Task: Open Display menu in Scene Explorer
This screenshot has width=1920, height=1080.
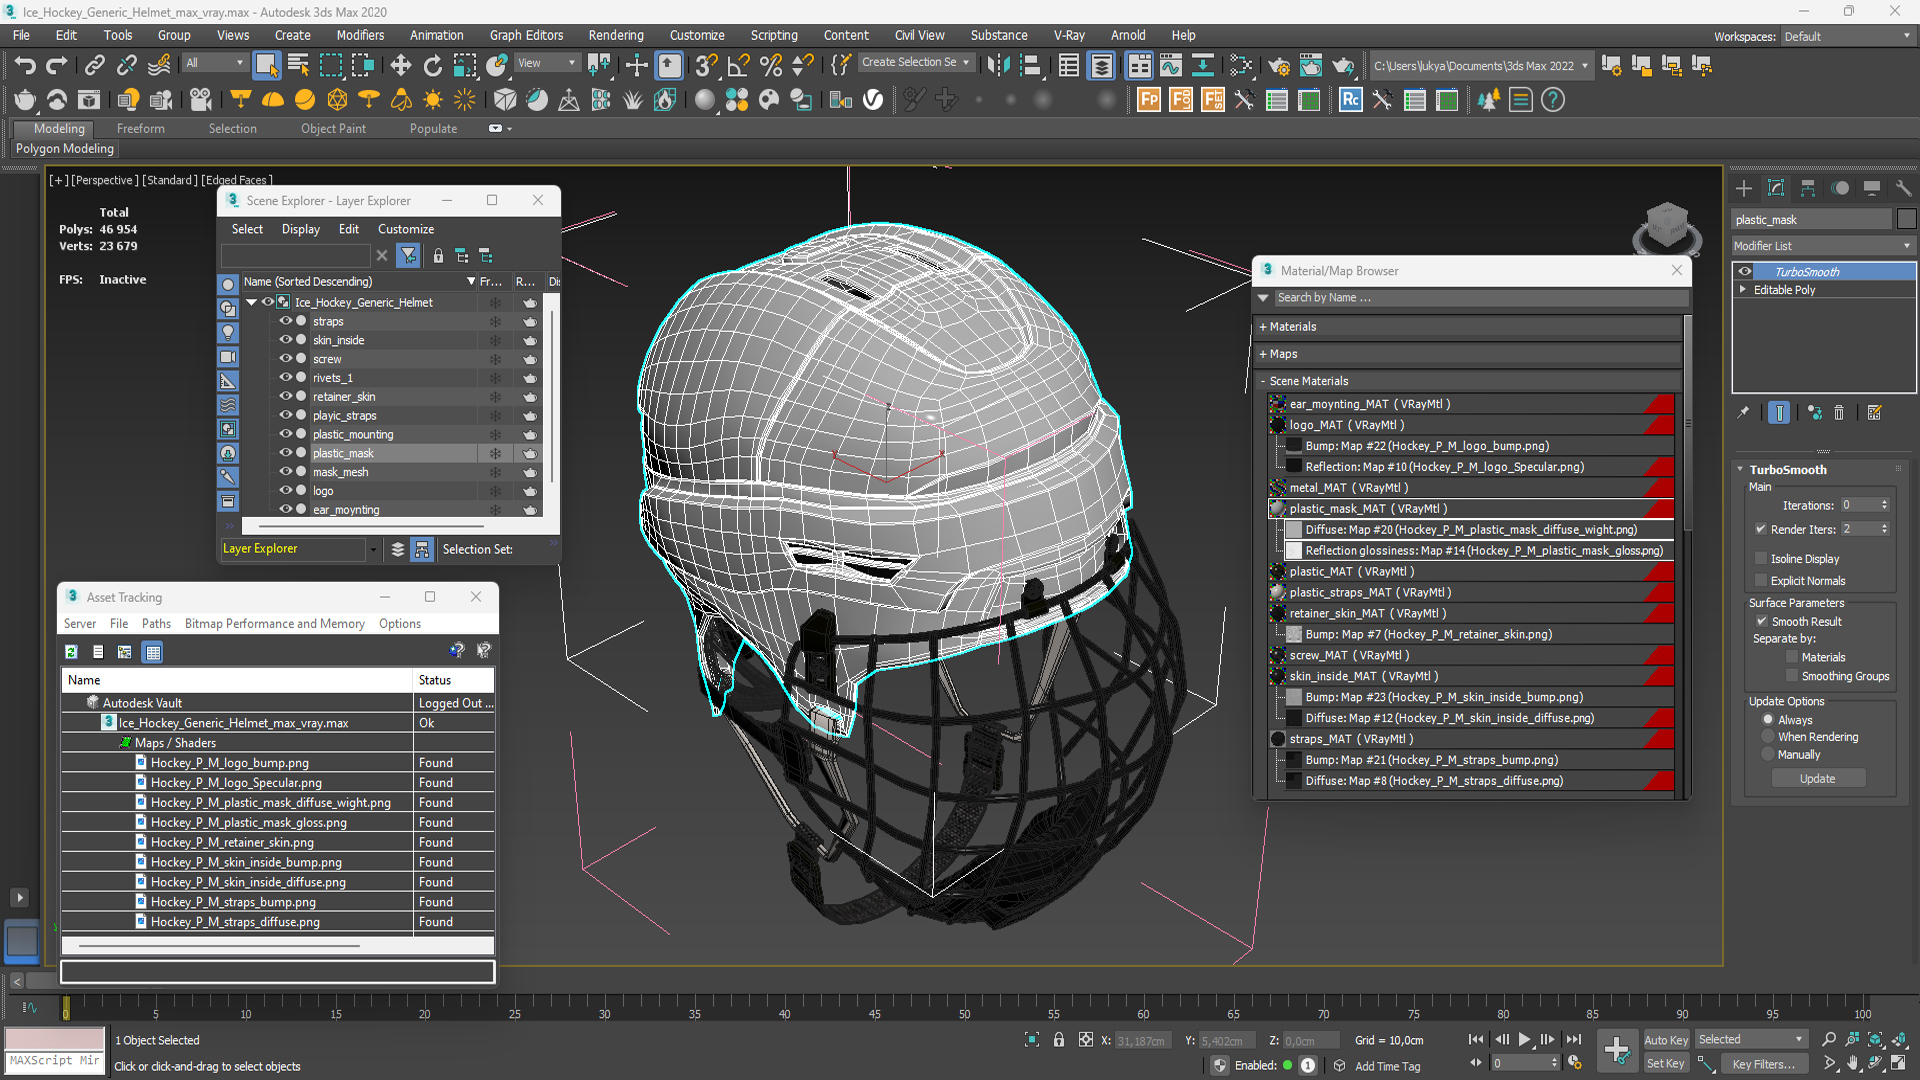Action: click(x=300, y=229)
